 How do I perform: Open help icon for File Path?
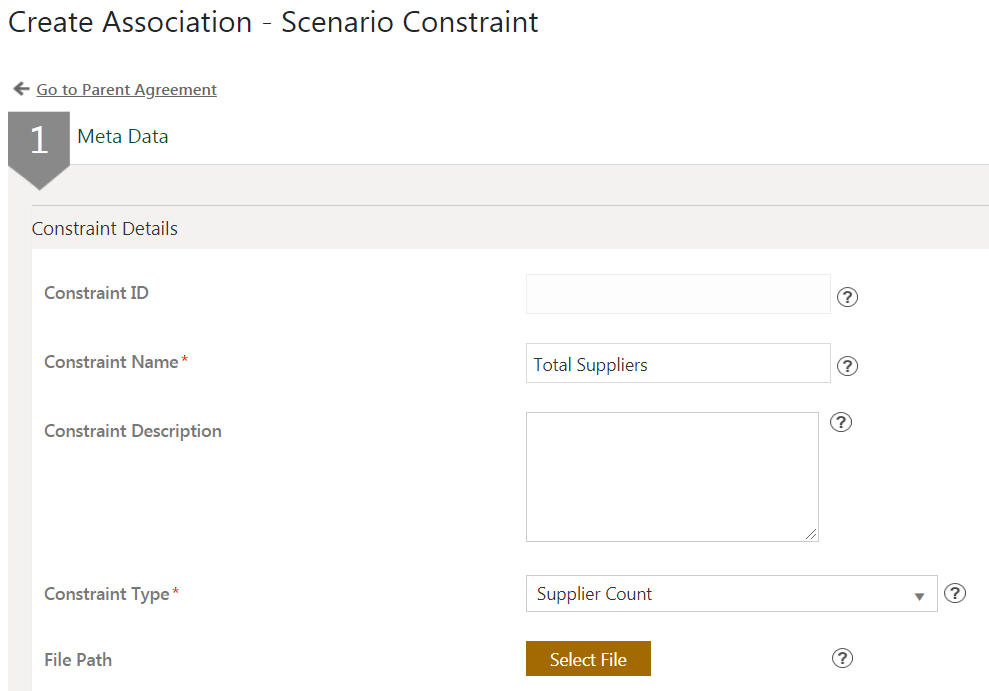click(x=842, y=658)
